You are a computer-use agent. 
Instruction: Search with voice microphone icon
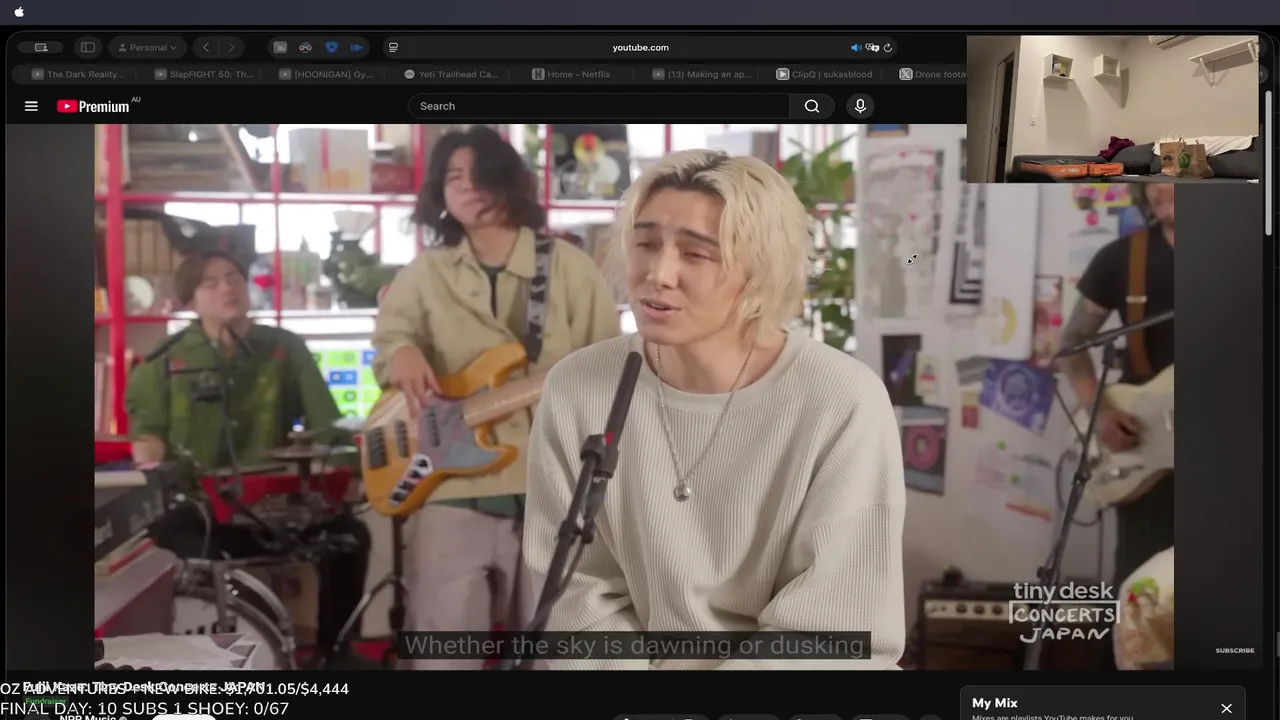click(860, 106)
